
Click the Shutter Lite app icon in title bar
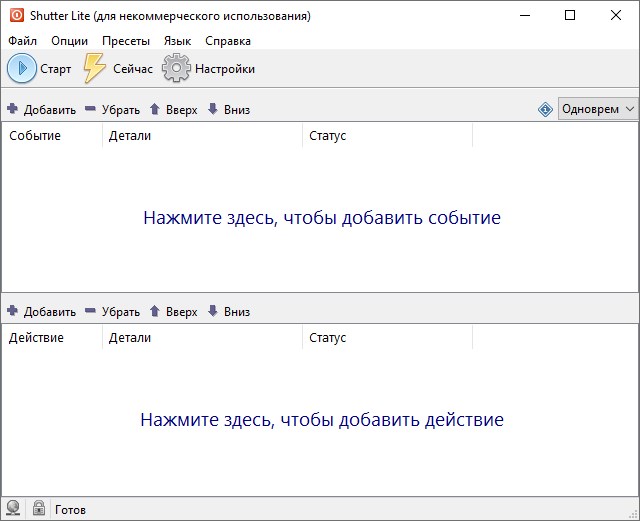pyautogui.click(x=17, y=16)
